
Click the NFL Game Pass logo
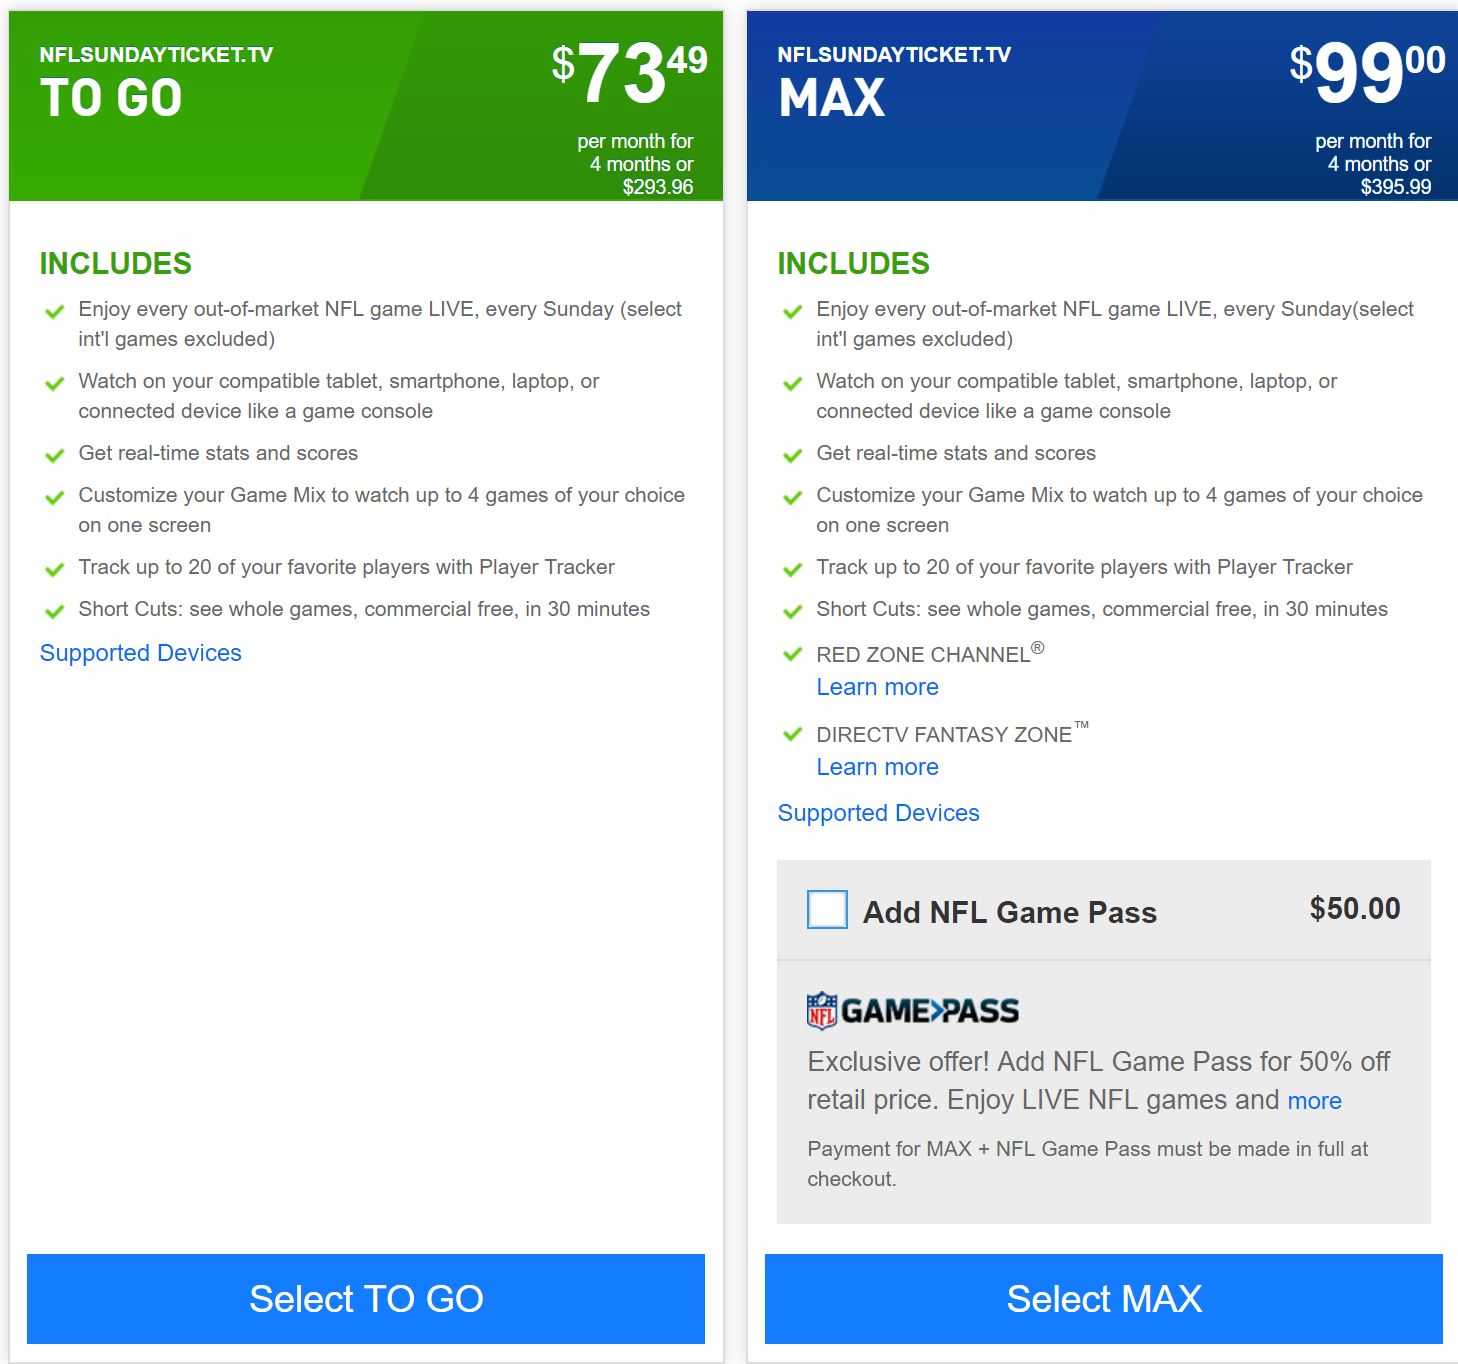[913, 1010]
